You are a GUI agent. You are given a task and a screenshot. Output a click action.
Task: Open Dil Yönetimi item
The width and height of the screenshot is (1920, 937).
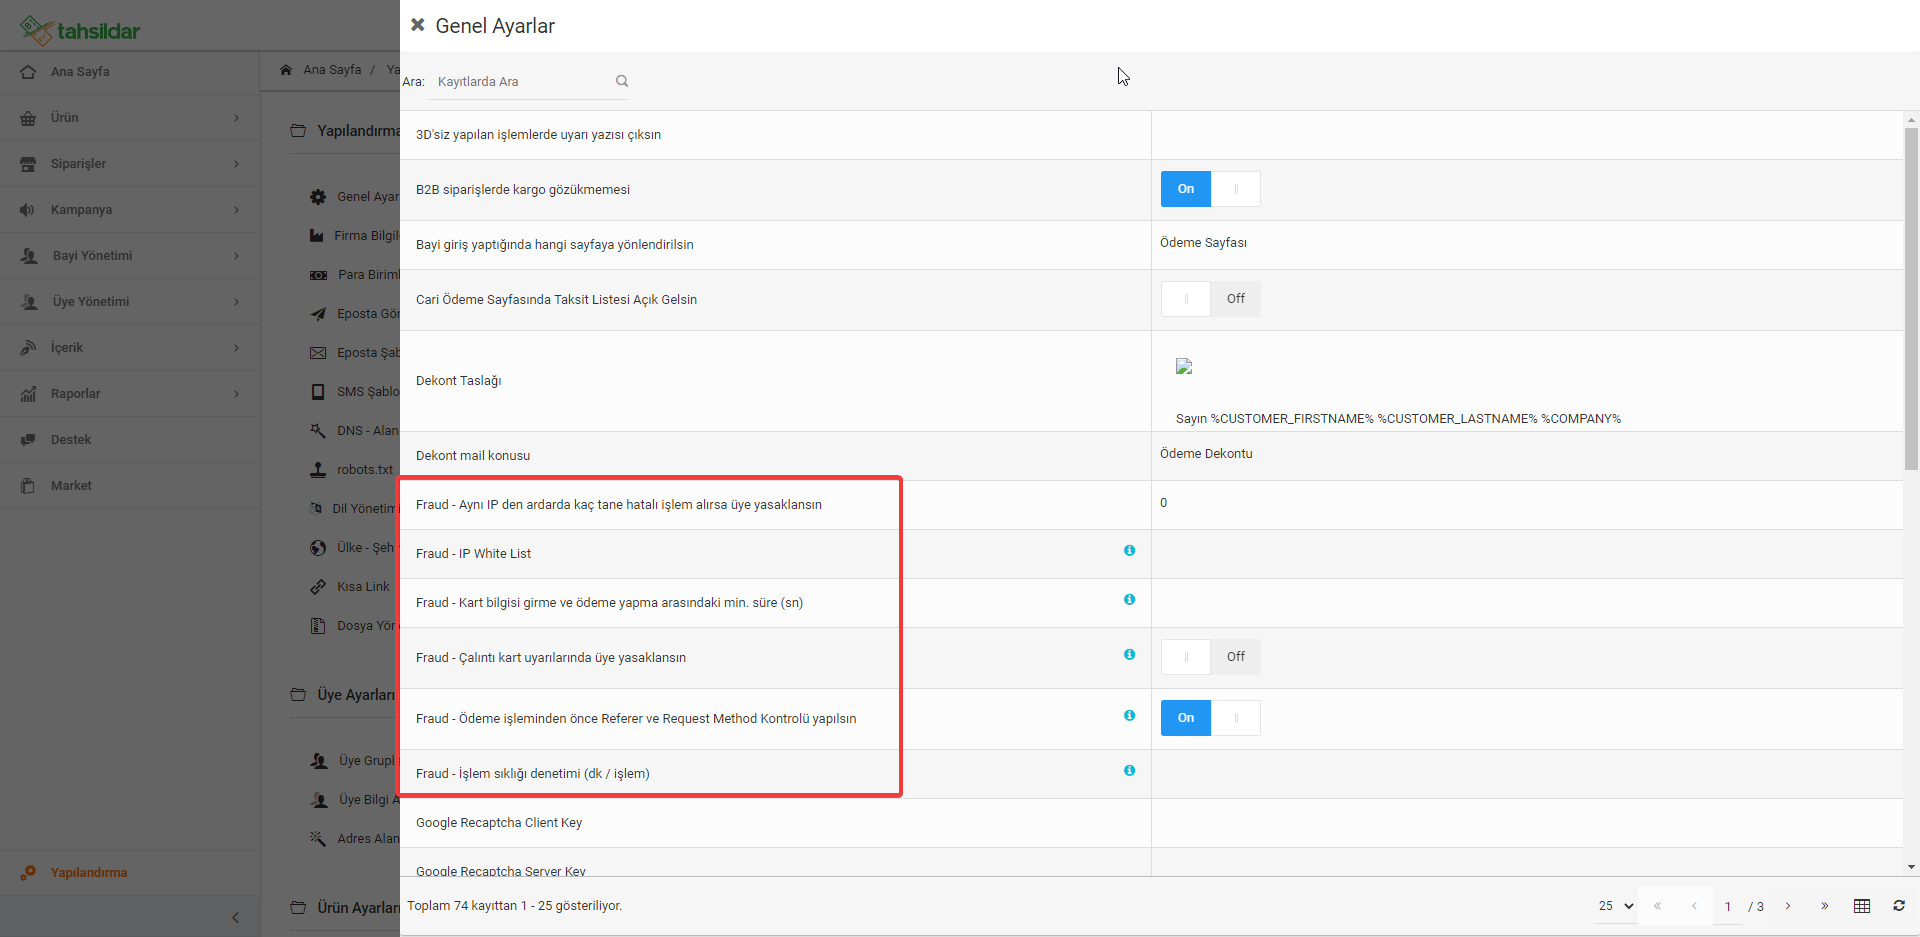coord(354,509)
